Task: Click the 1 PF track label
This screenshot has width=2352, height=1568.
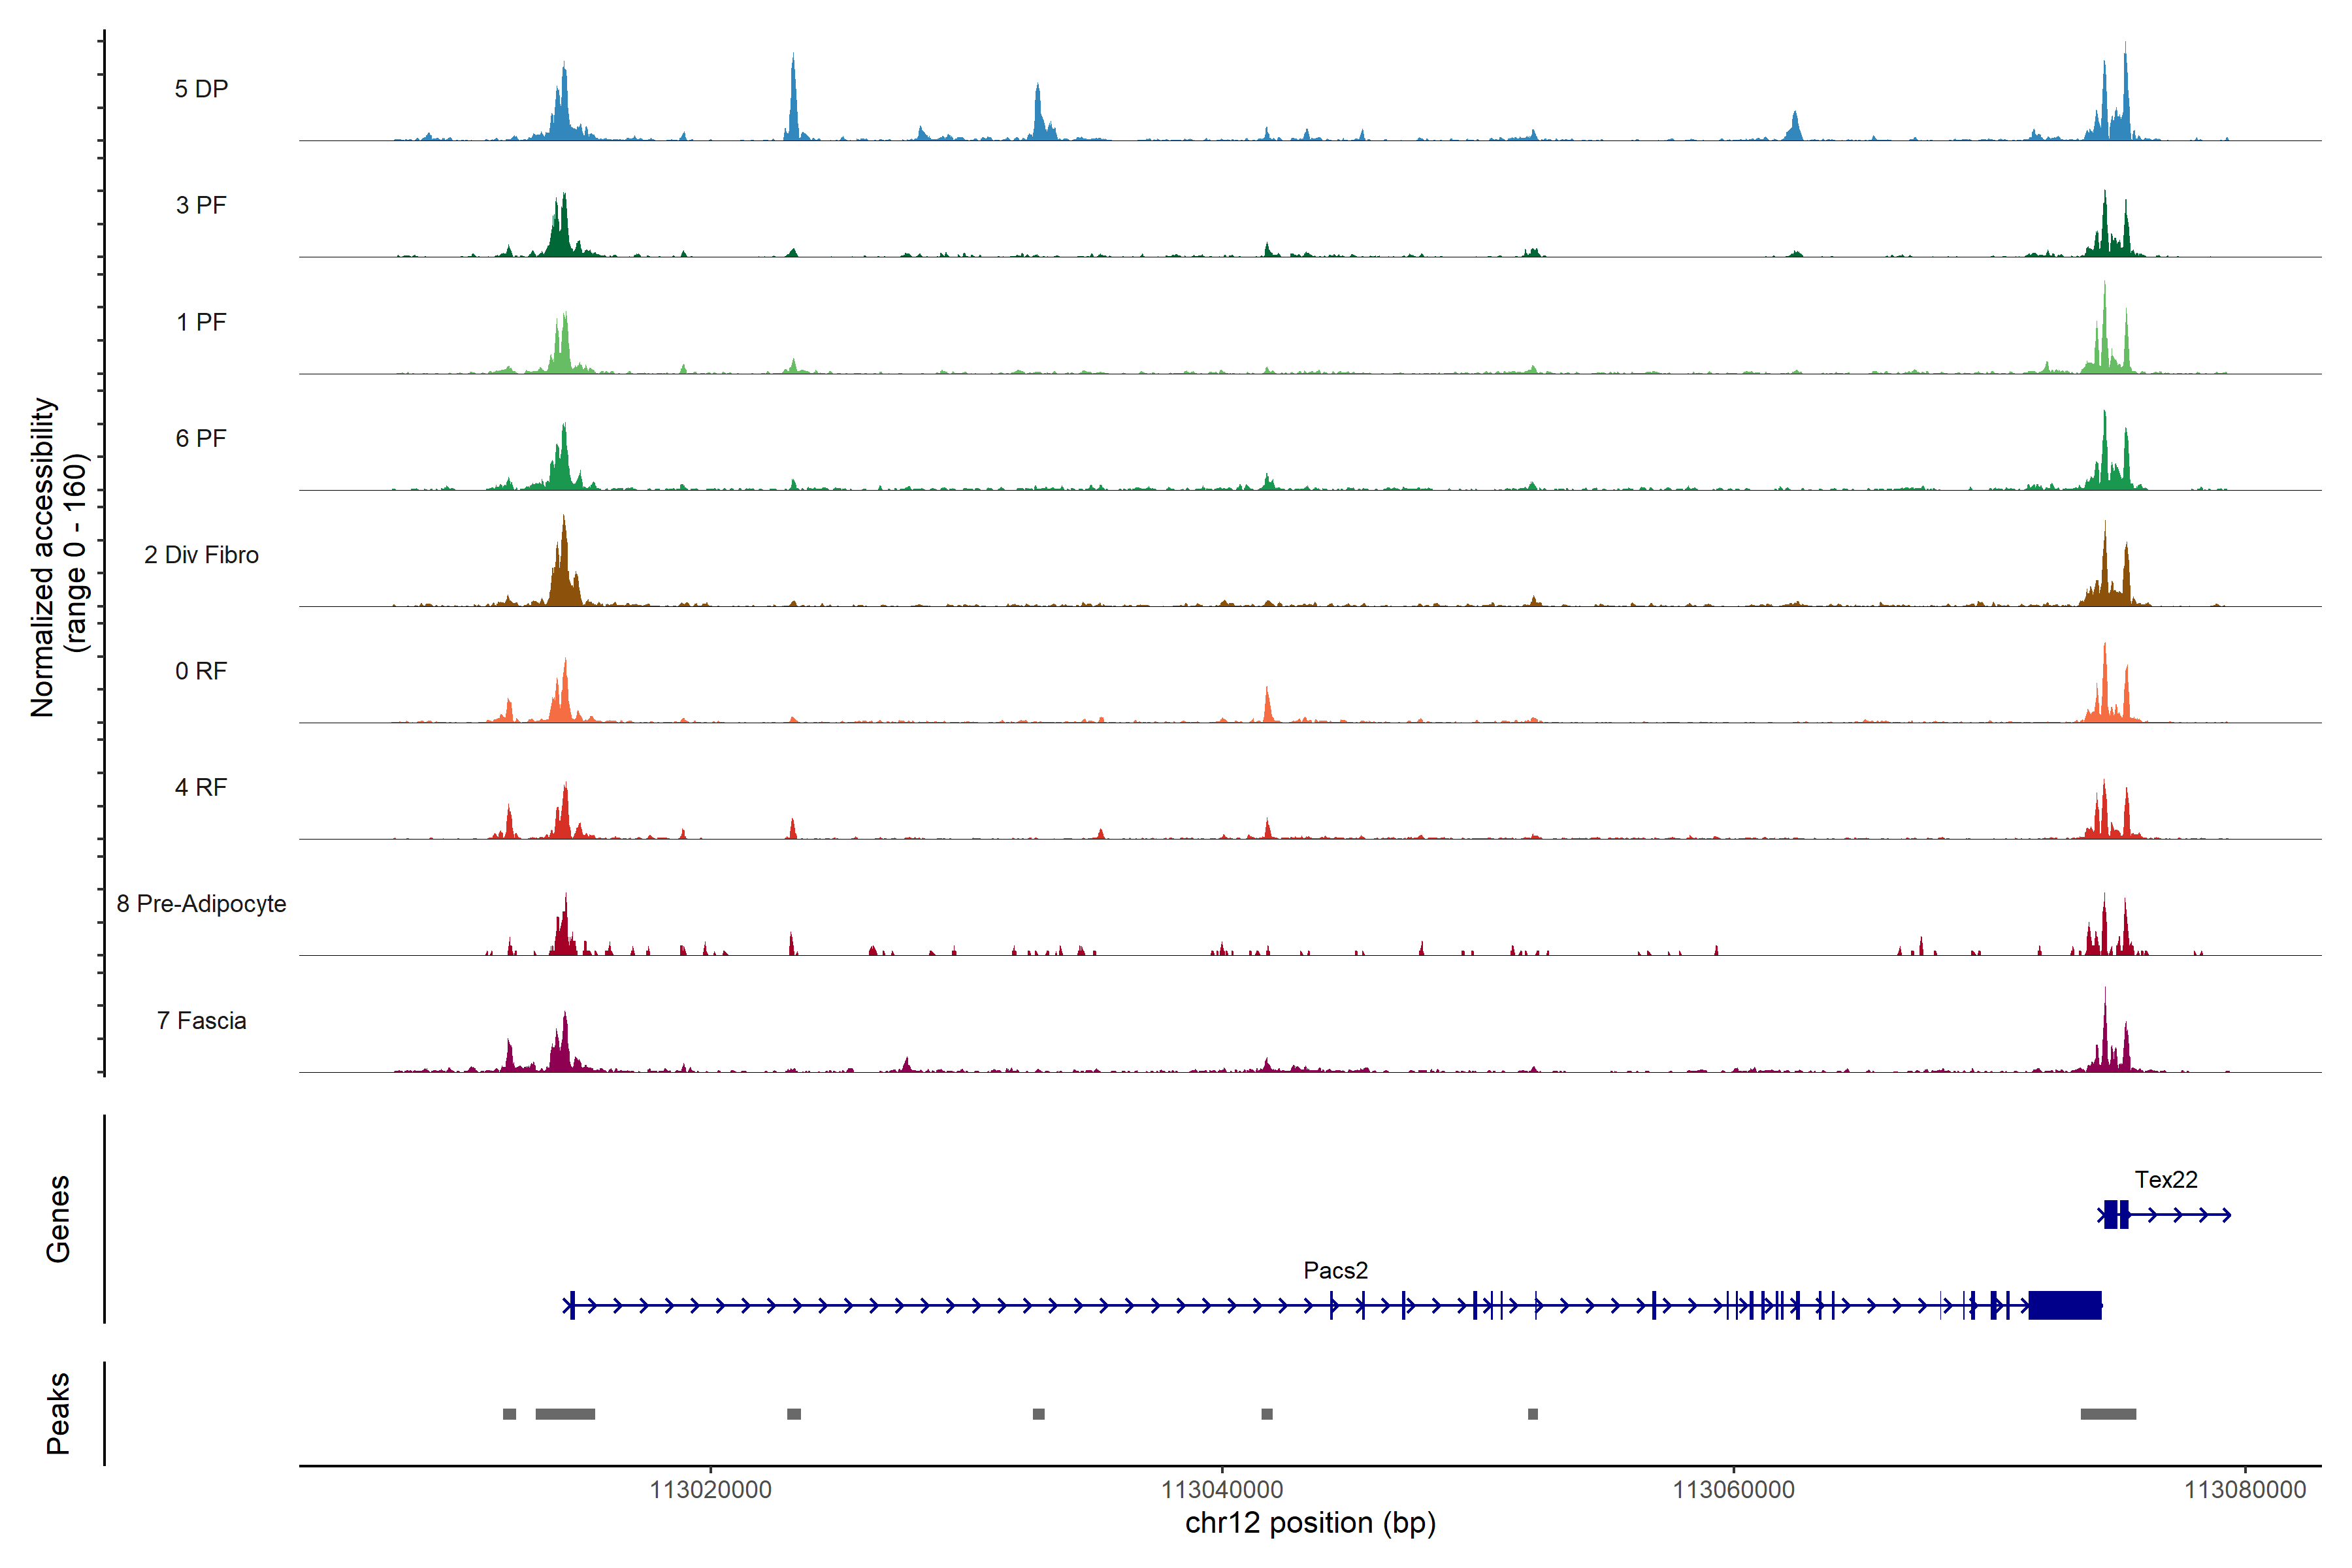Action: coord(201,322)
